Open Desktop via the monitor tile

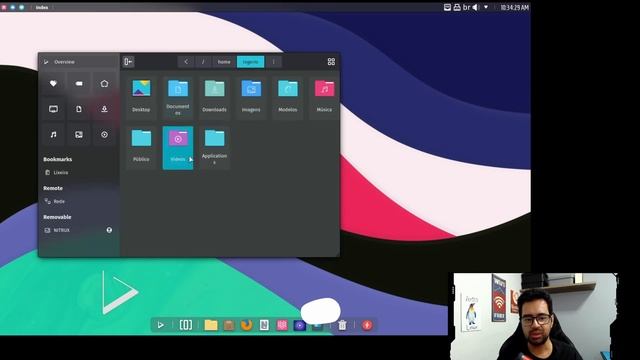(53, 109)
